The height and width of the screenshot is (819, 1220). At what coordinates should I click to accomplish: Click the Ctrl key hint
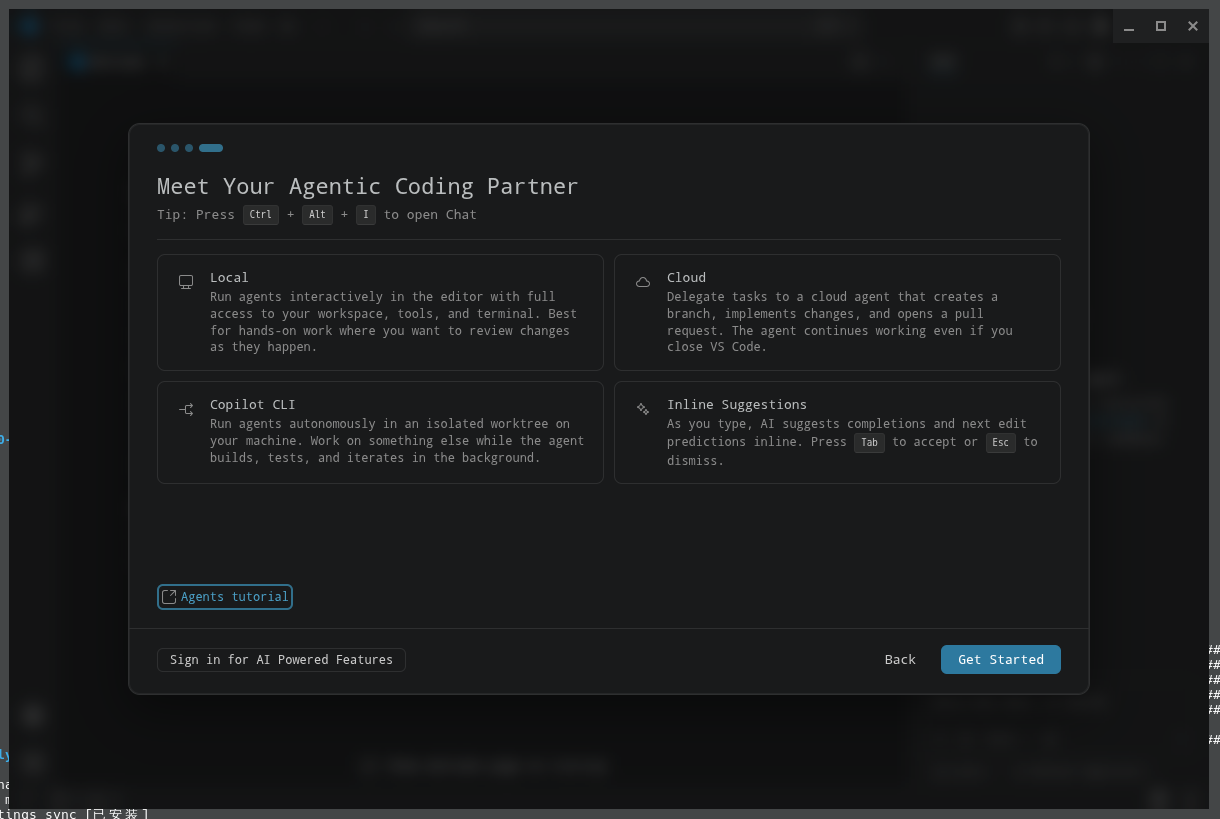[x=261, y=215]
